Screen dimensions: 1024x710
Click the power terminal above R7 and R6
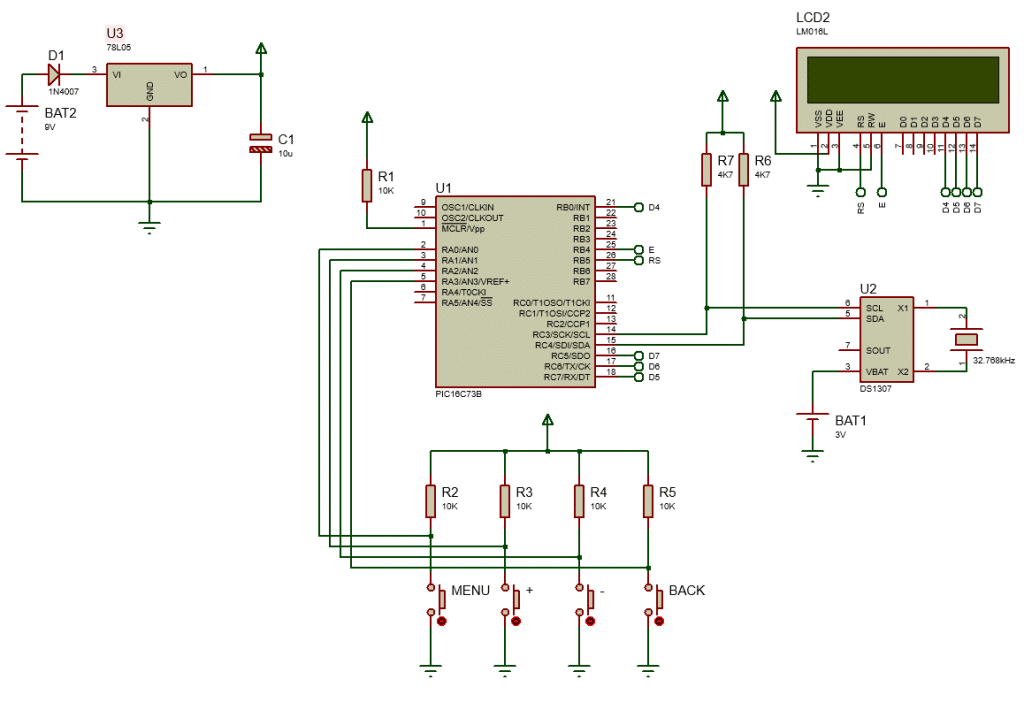pyautogui.click(x=722, y=95)
